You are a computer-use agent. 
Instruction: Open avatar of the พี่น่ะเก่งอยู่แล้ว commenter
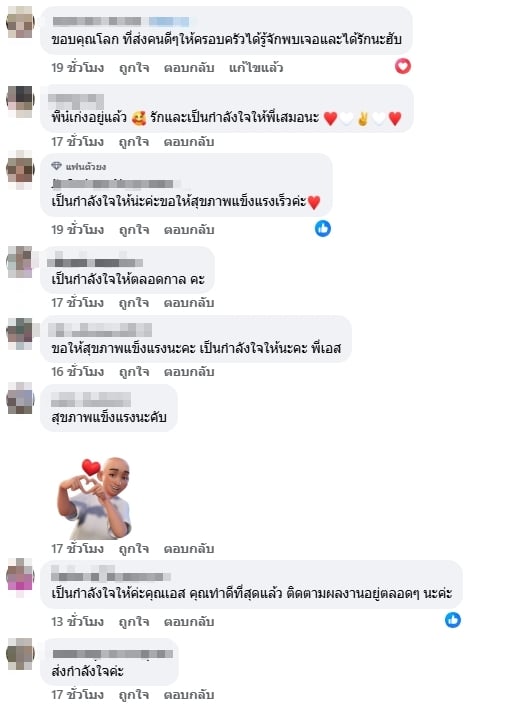20,100
